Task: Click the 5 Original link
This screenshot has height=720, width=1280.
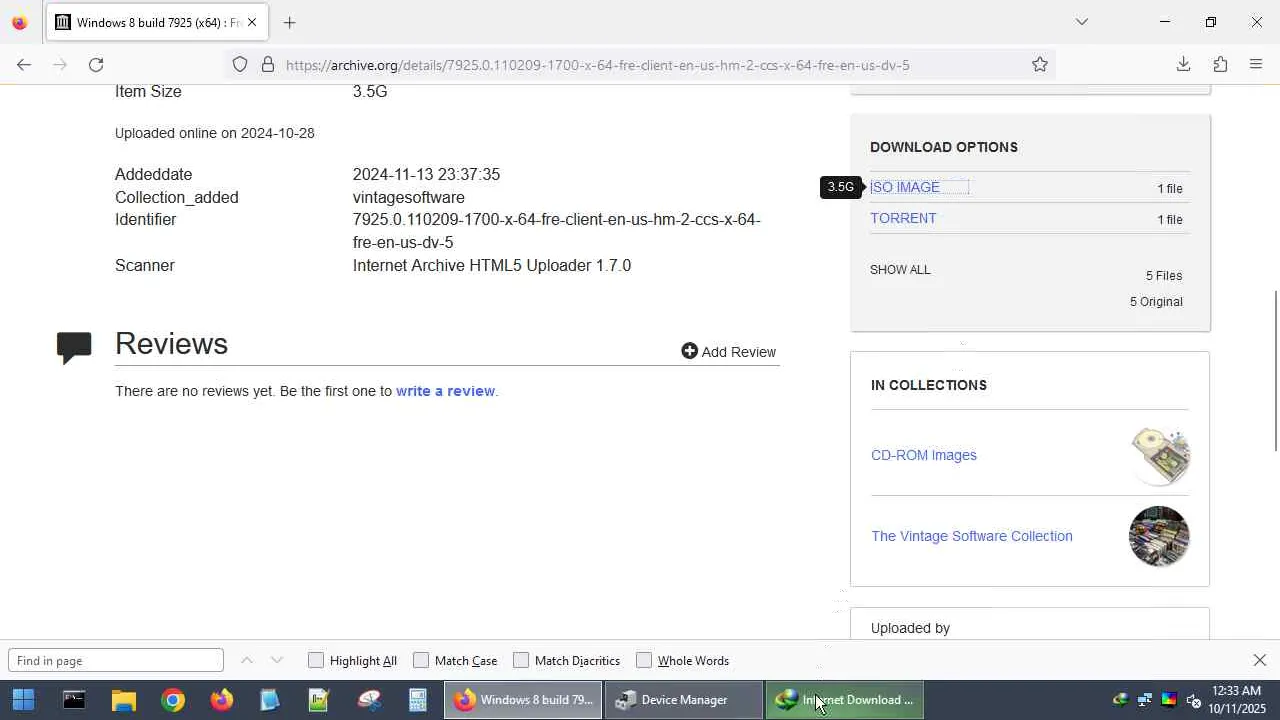Action: point(1156,302)
